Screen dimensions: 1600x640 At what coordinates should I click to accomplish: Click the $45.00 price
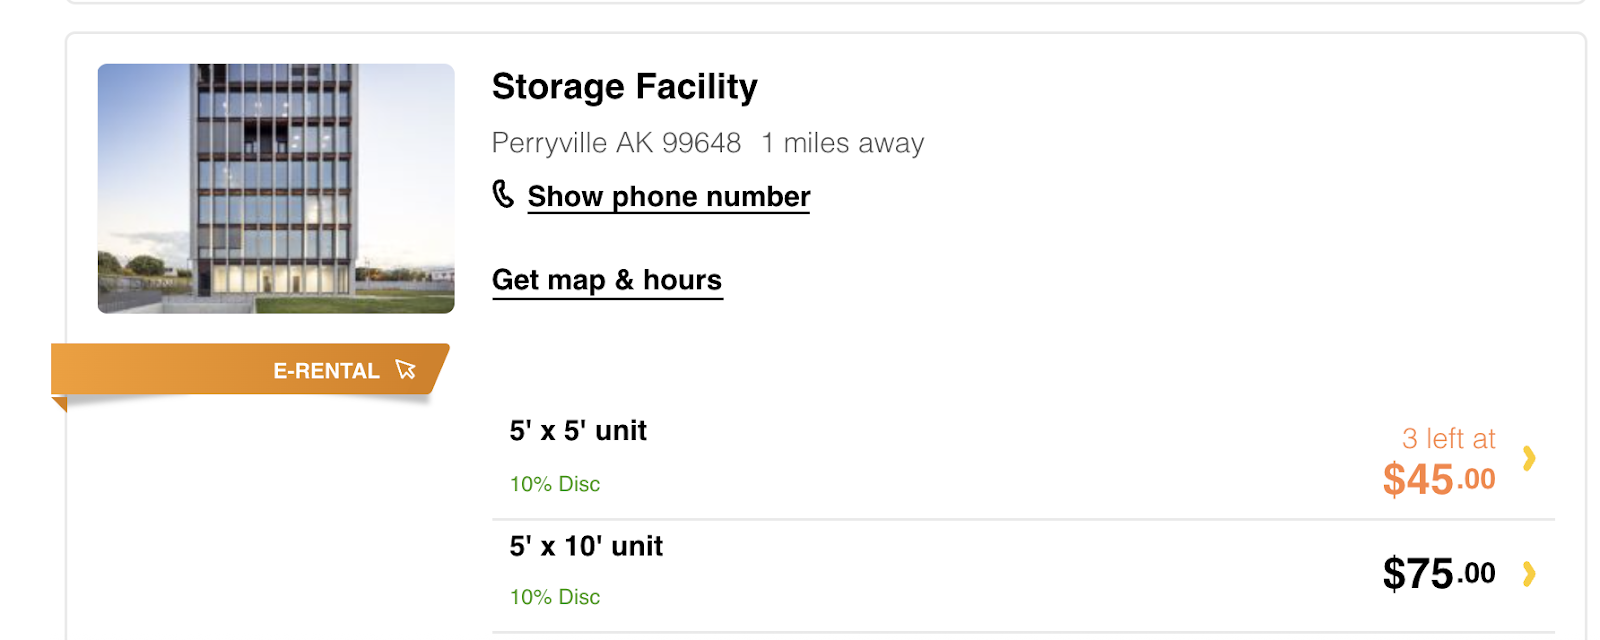point(1439,480)
